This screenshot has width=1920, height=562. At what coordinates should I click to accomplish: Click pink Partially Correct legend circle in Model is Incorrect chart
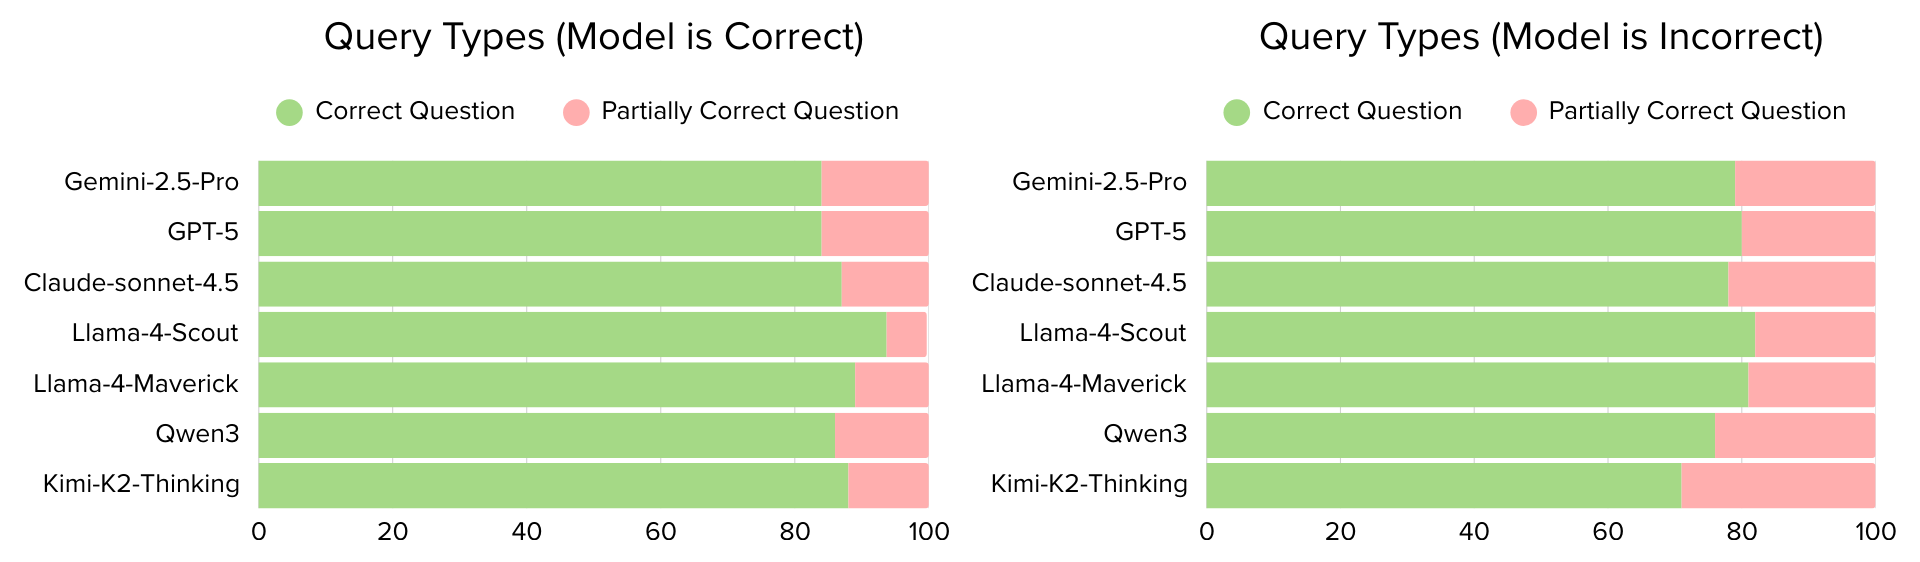(1523, 112)
